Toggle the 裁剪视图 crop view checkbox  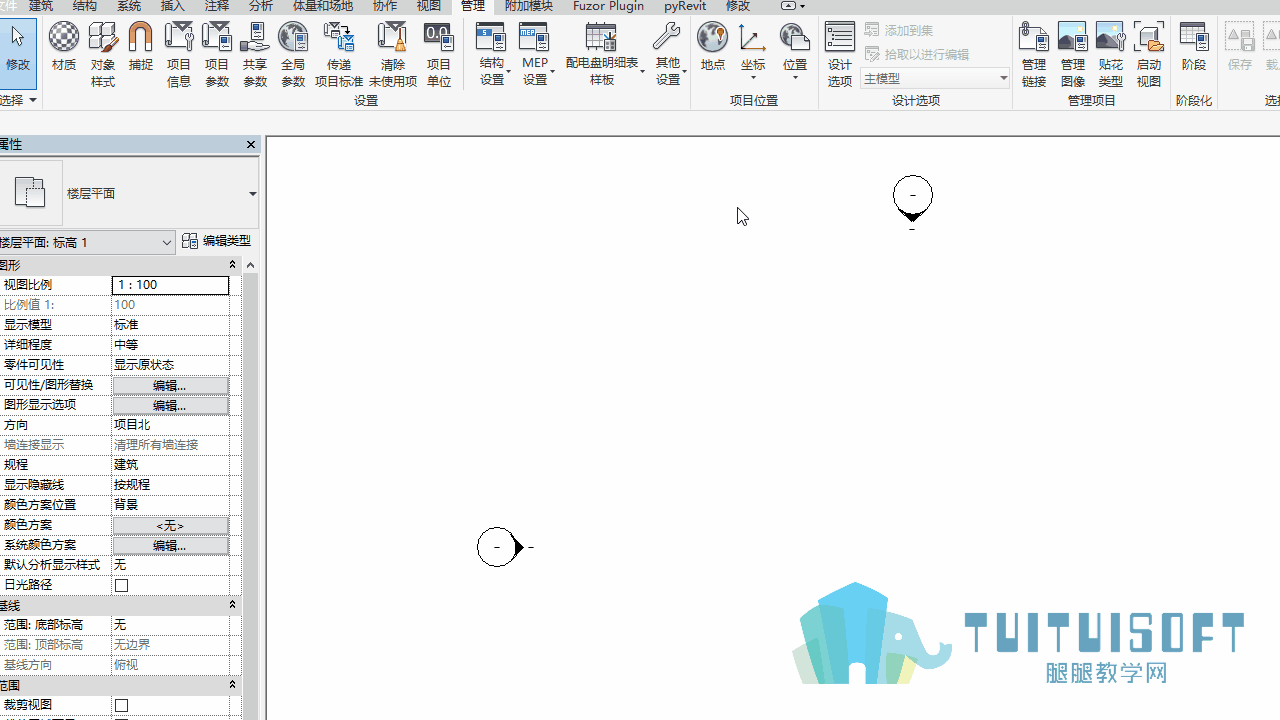121,705
